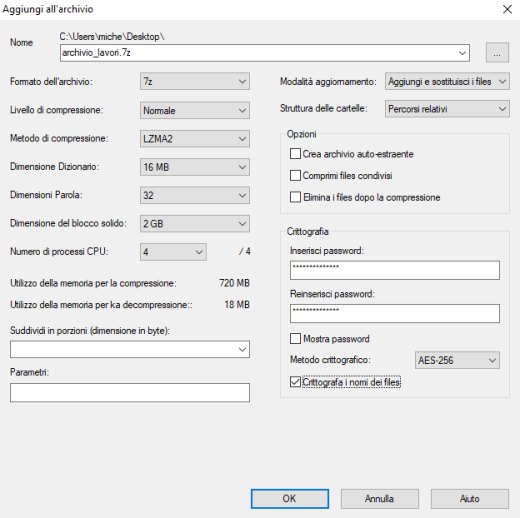Expand Dimensione del blocco solido dropdown

coord(195,224)
